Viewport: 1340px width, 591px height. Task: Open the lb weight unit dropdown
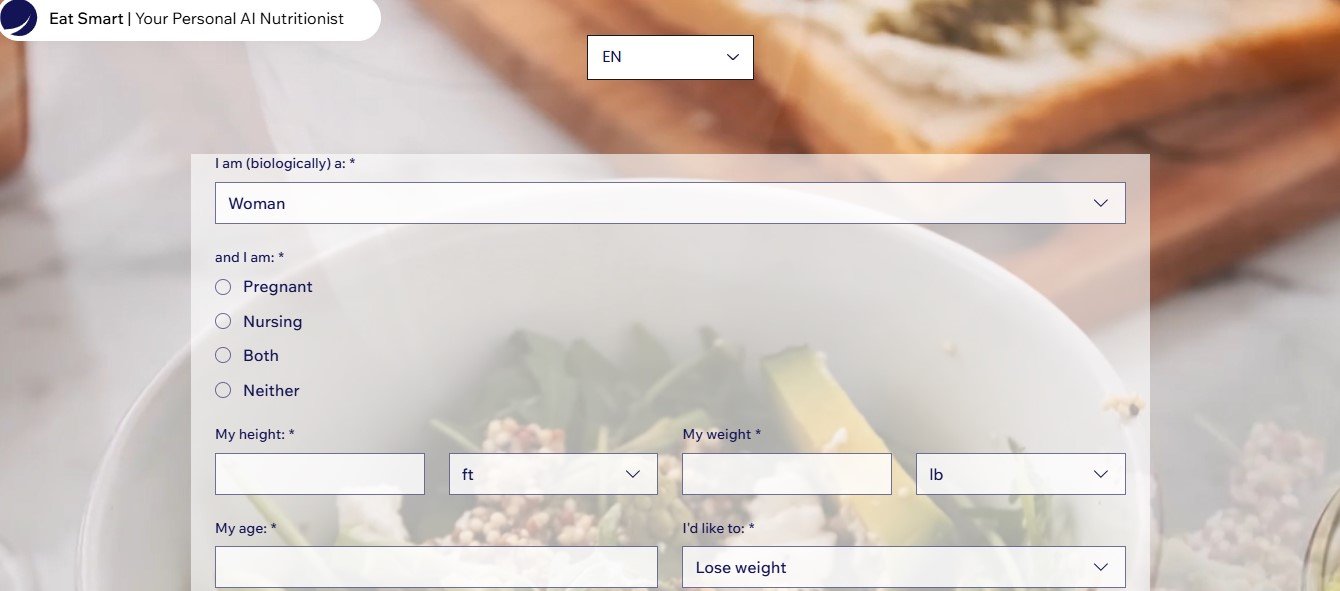point(1021,474)
